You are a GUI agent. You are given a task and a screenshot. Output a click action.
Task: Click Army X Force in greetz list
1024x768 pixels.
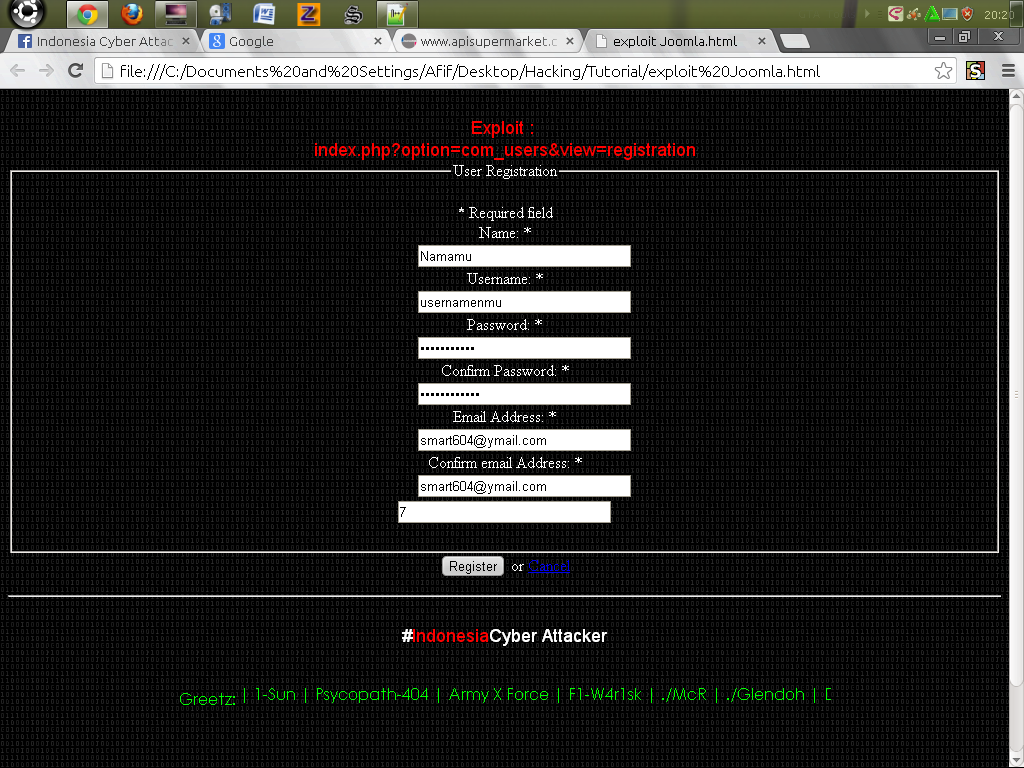coord(498,694)
